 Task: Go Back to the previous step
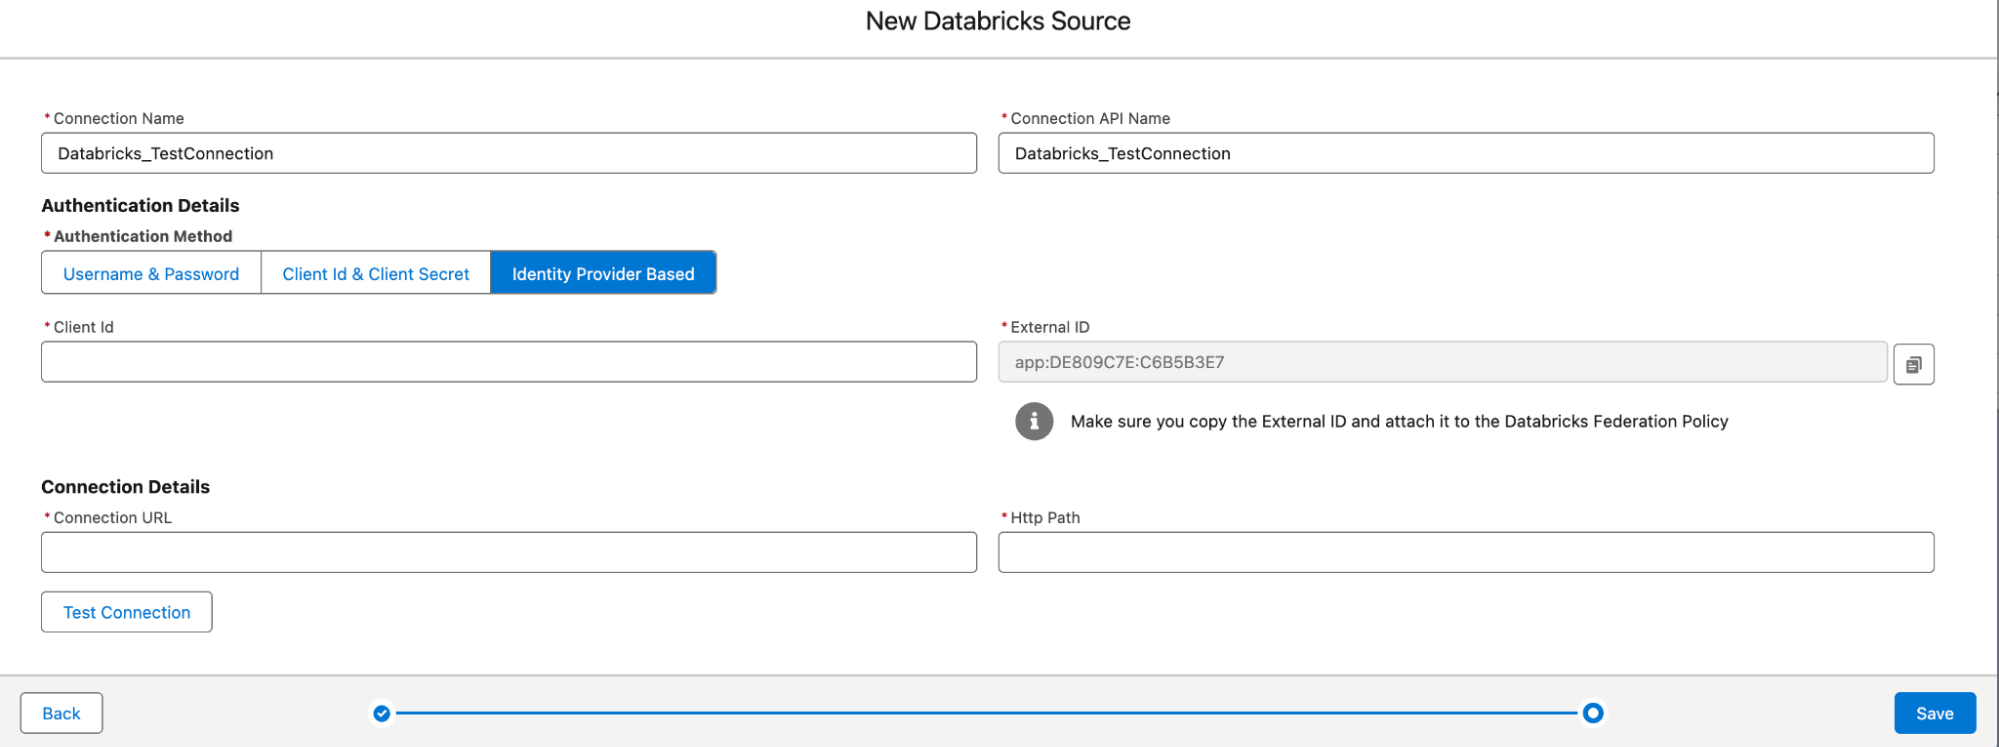[61, 713]
